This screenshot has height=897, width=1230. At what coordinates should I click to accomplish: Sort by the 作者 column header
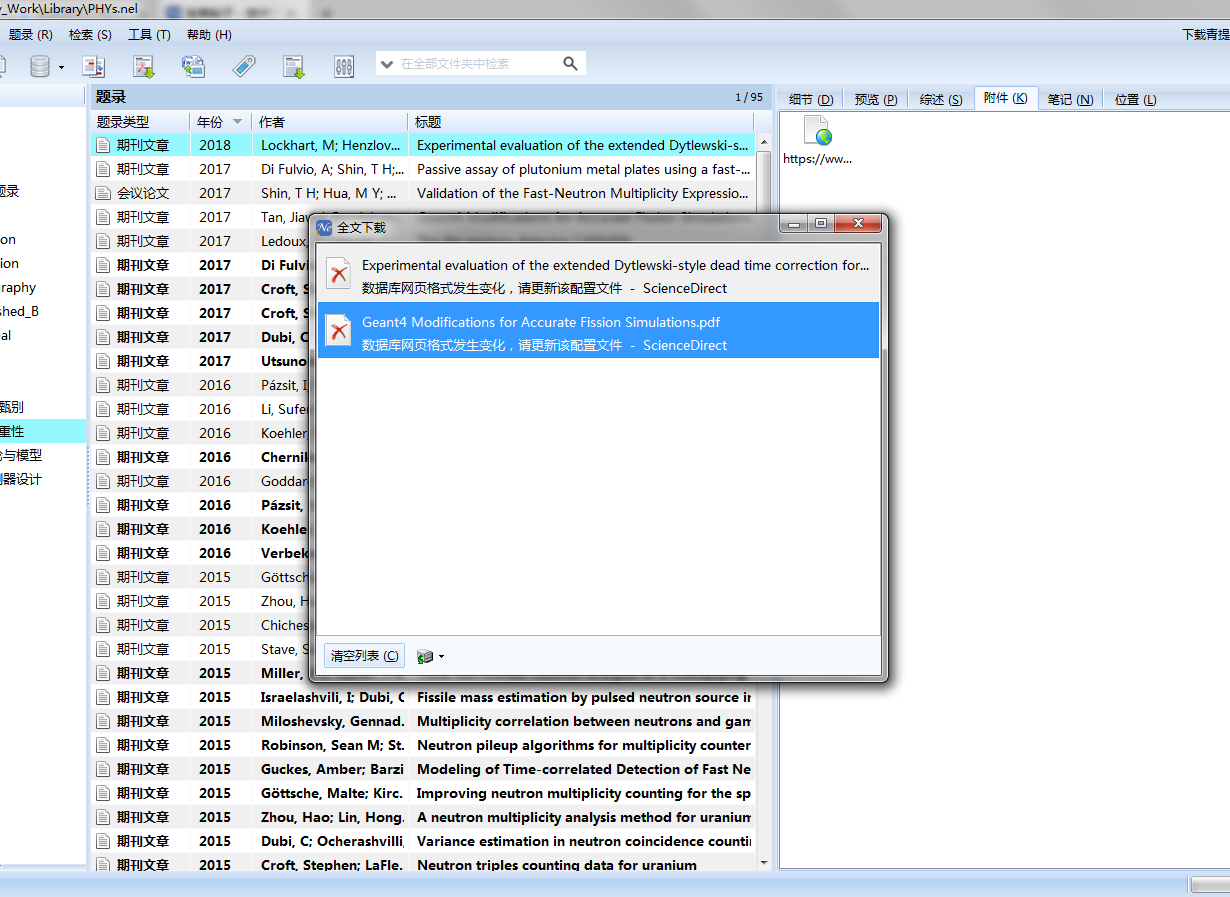click(329, 122)
